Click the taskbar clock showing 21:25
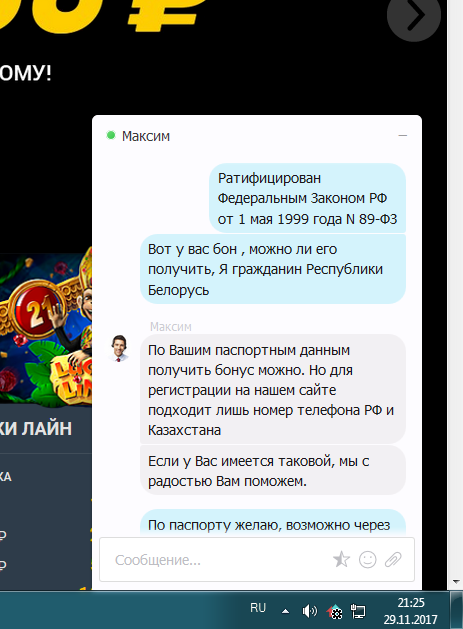463x629 pixels. tap(410, 611)
